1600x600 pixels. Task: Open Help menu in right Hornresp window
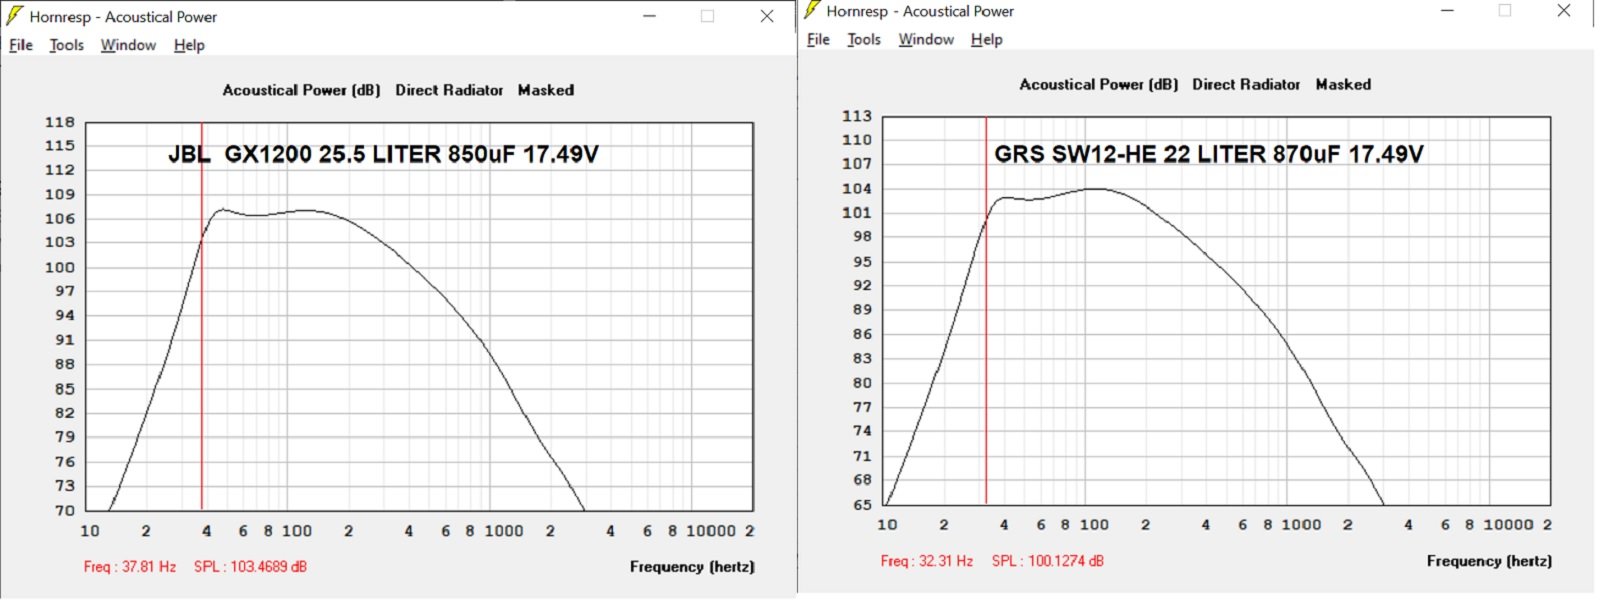986,39
